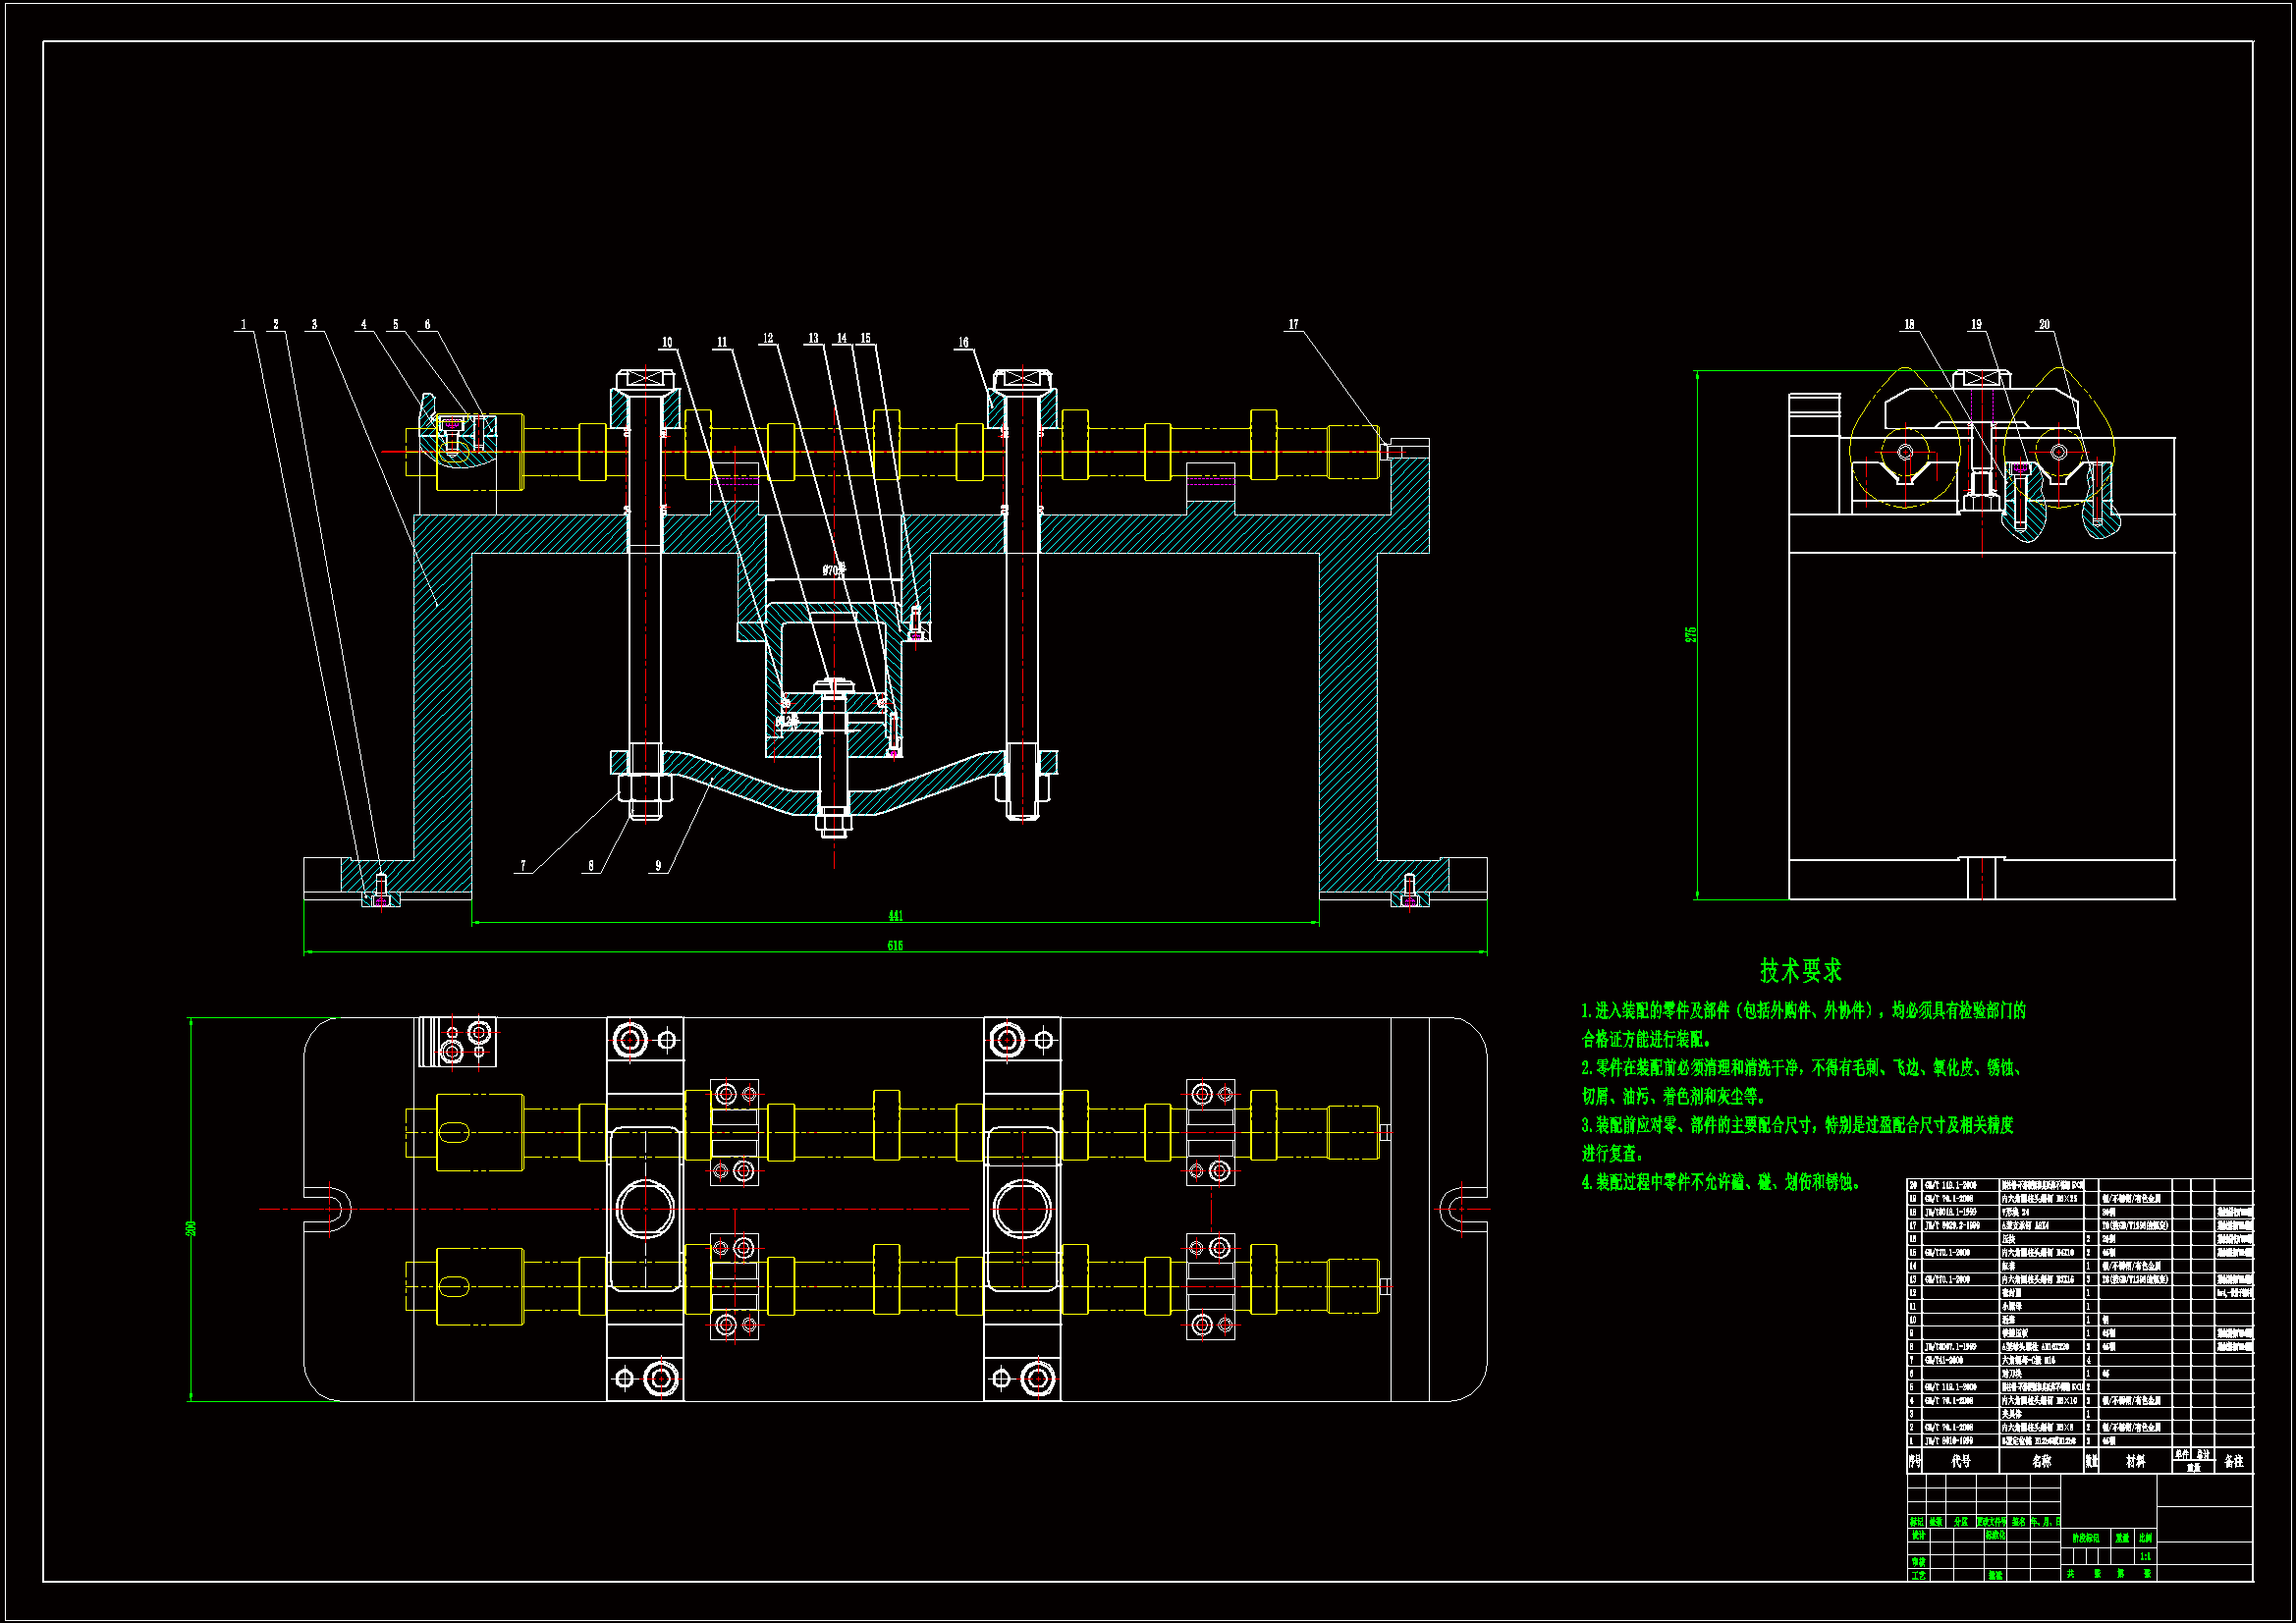Select the 备注 header cell
The height and width of the screenshot is (1623, 2296).
point(2234,1461)
